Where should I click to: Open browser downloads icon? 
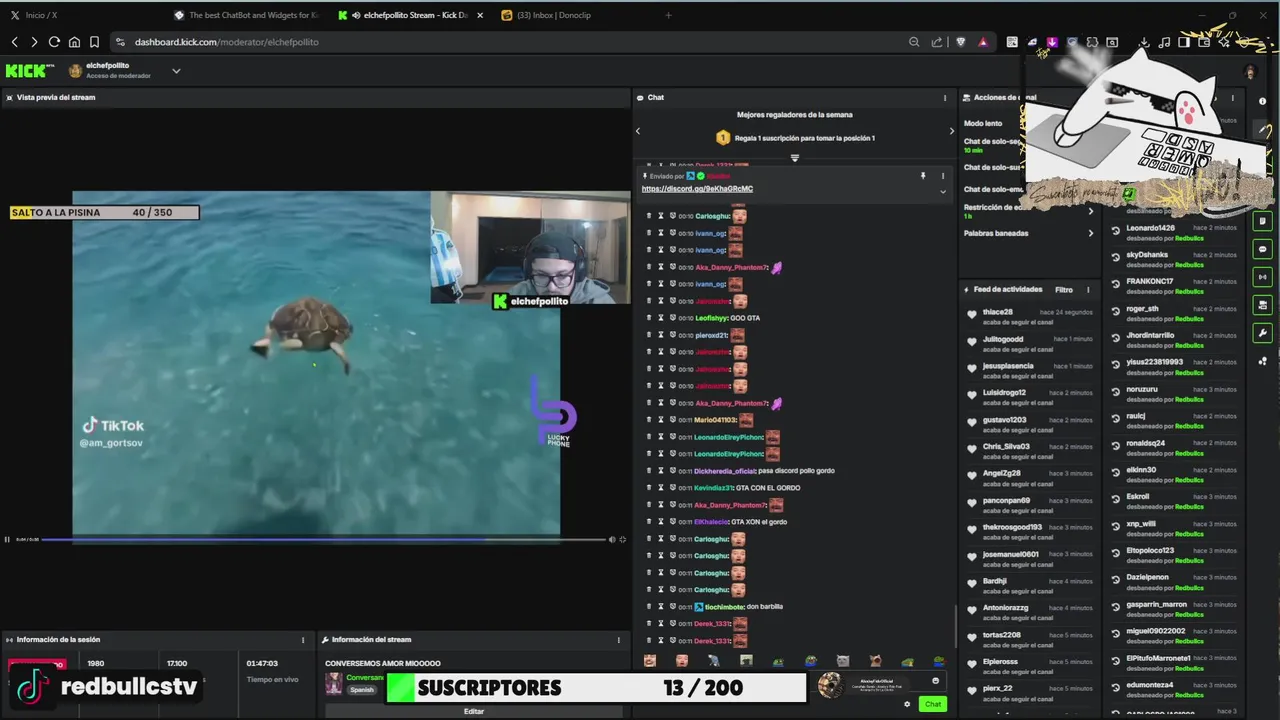click(1144, 42)
